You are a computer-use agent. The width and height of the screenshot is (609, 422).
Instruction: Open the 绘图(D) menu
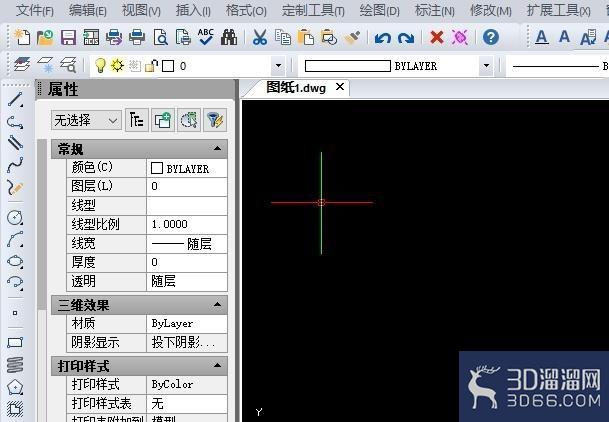379,10
